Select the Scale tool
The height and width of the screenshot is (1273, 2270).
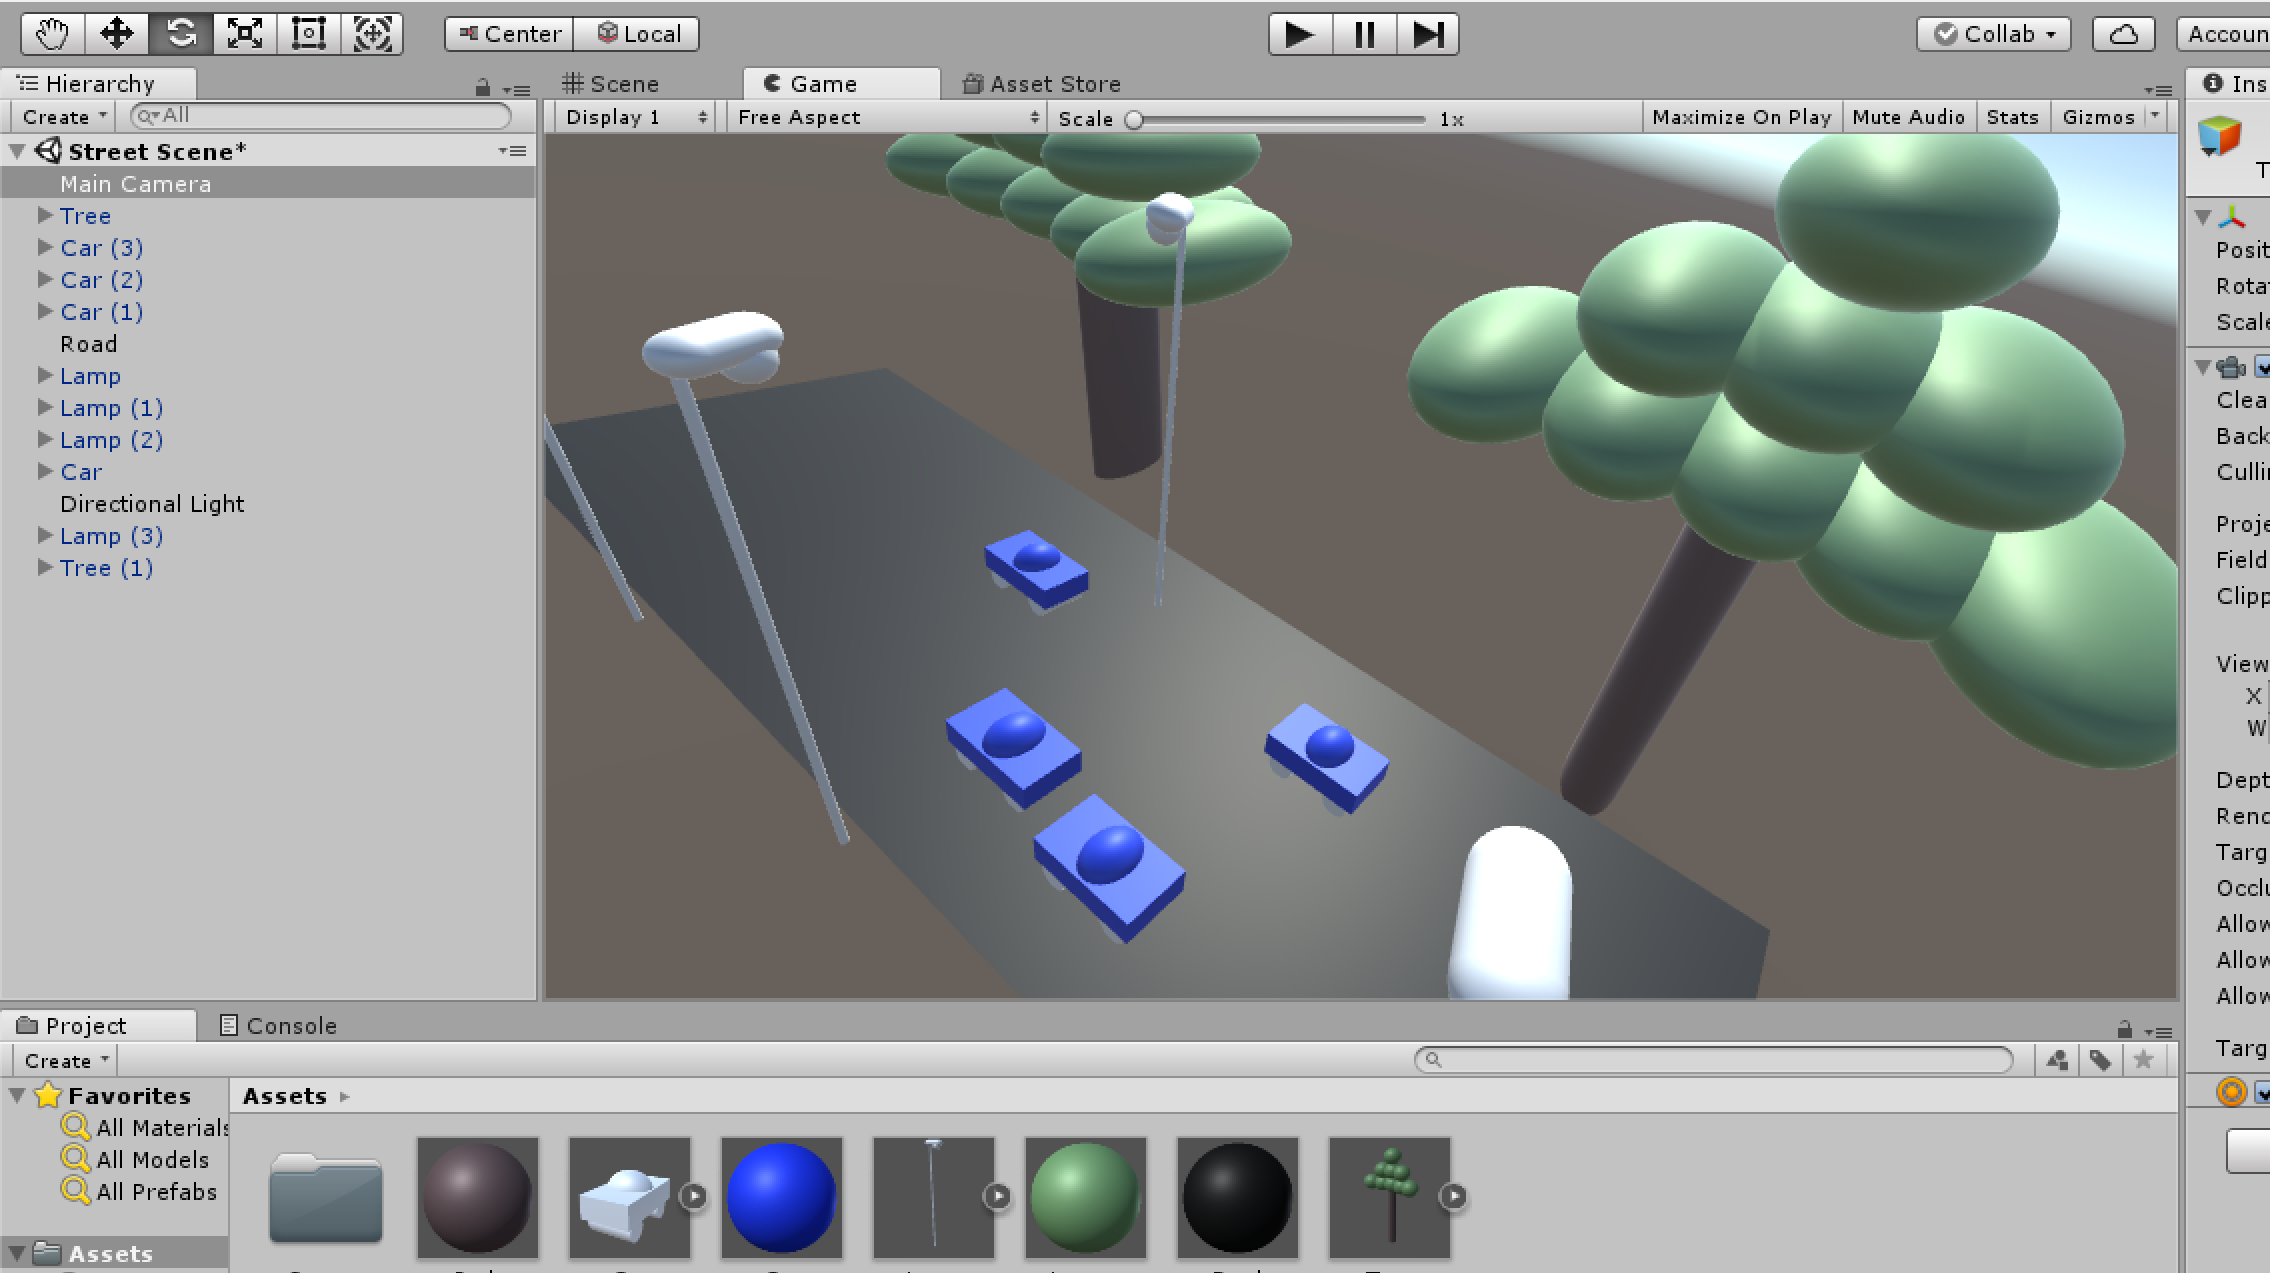click(x=245, y=34)
